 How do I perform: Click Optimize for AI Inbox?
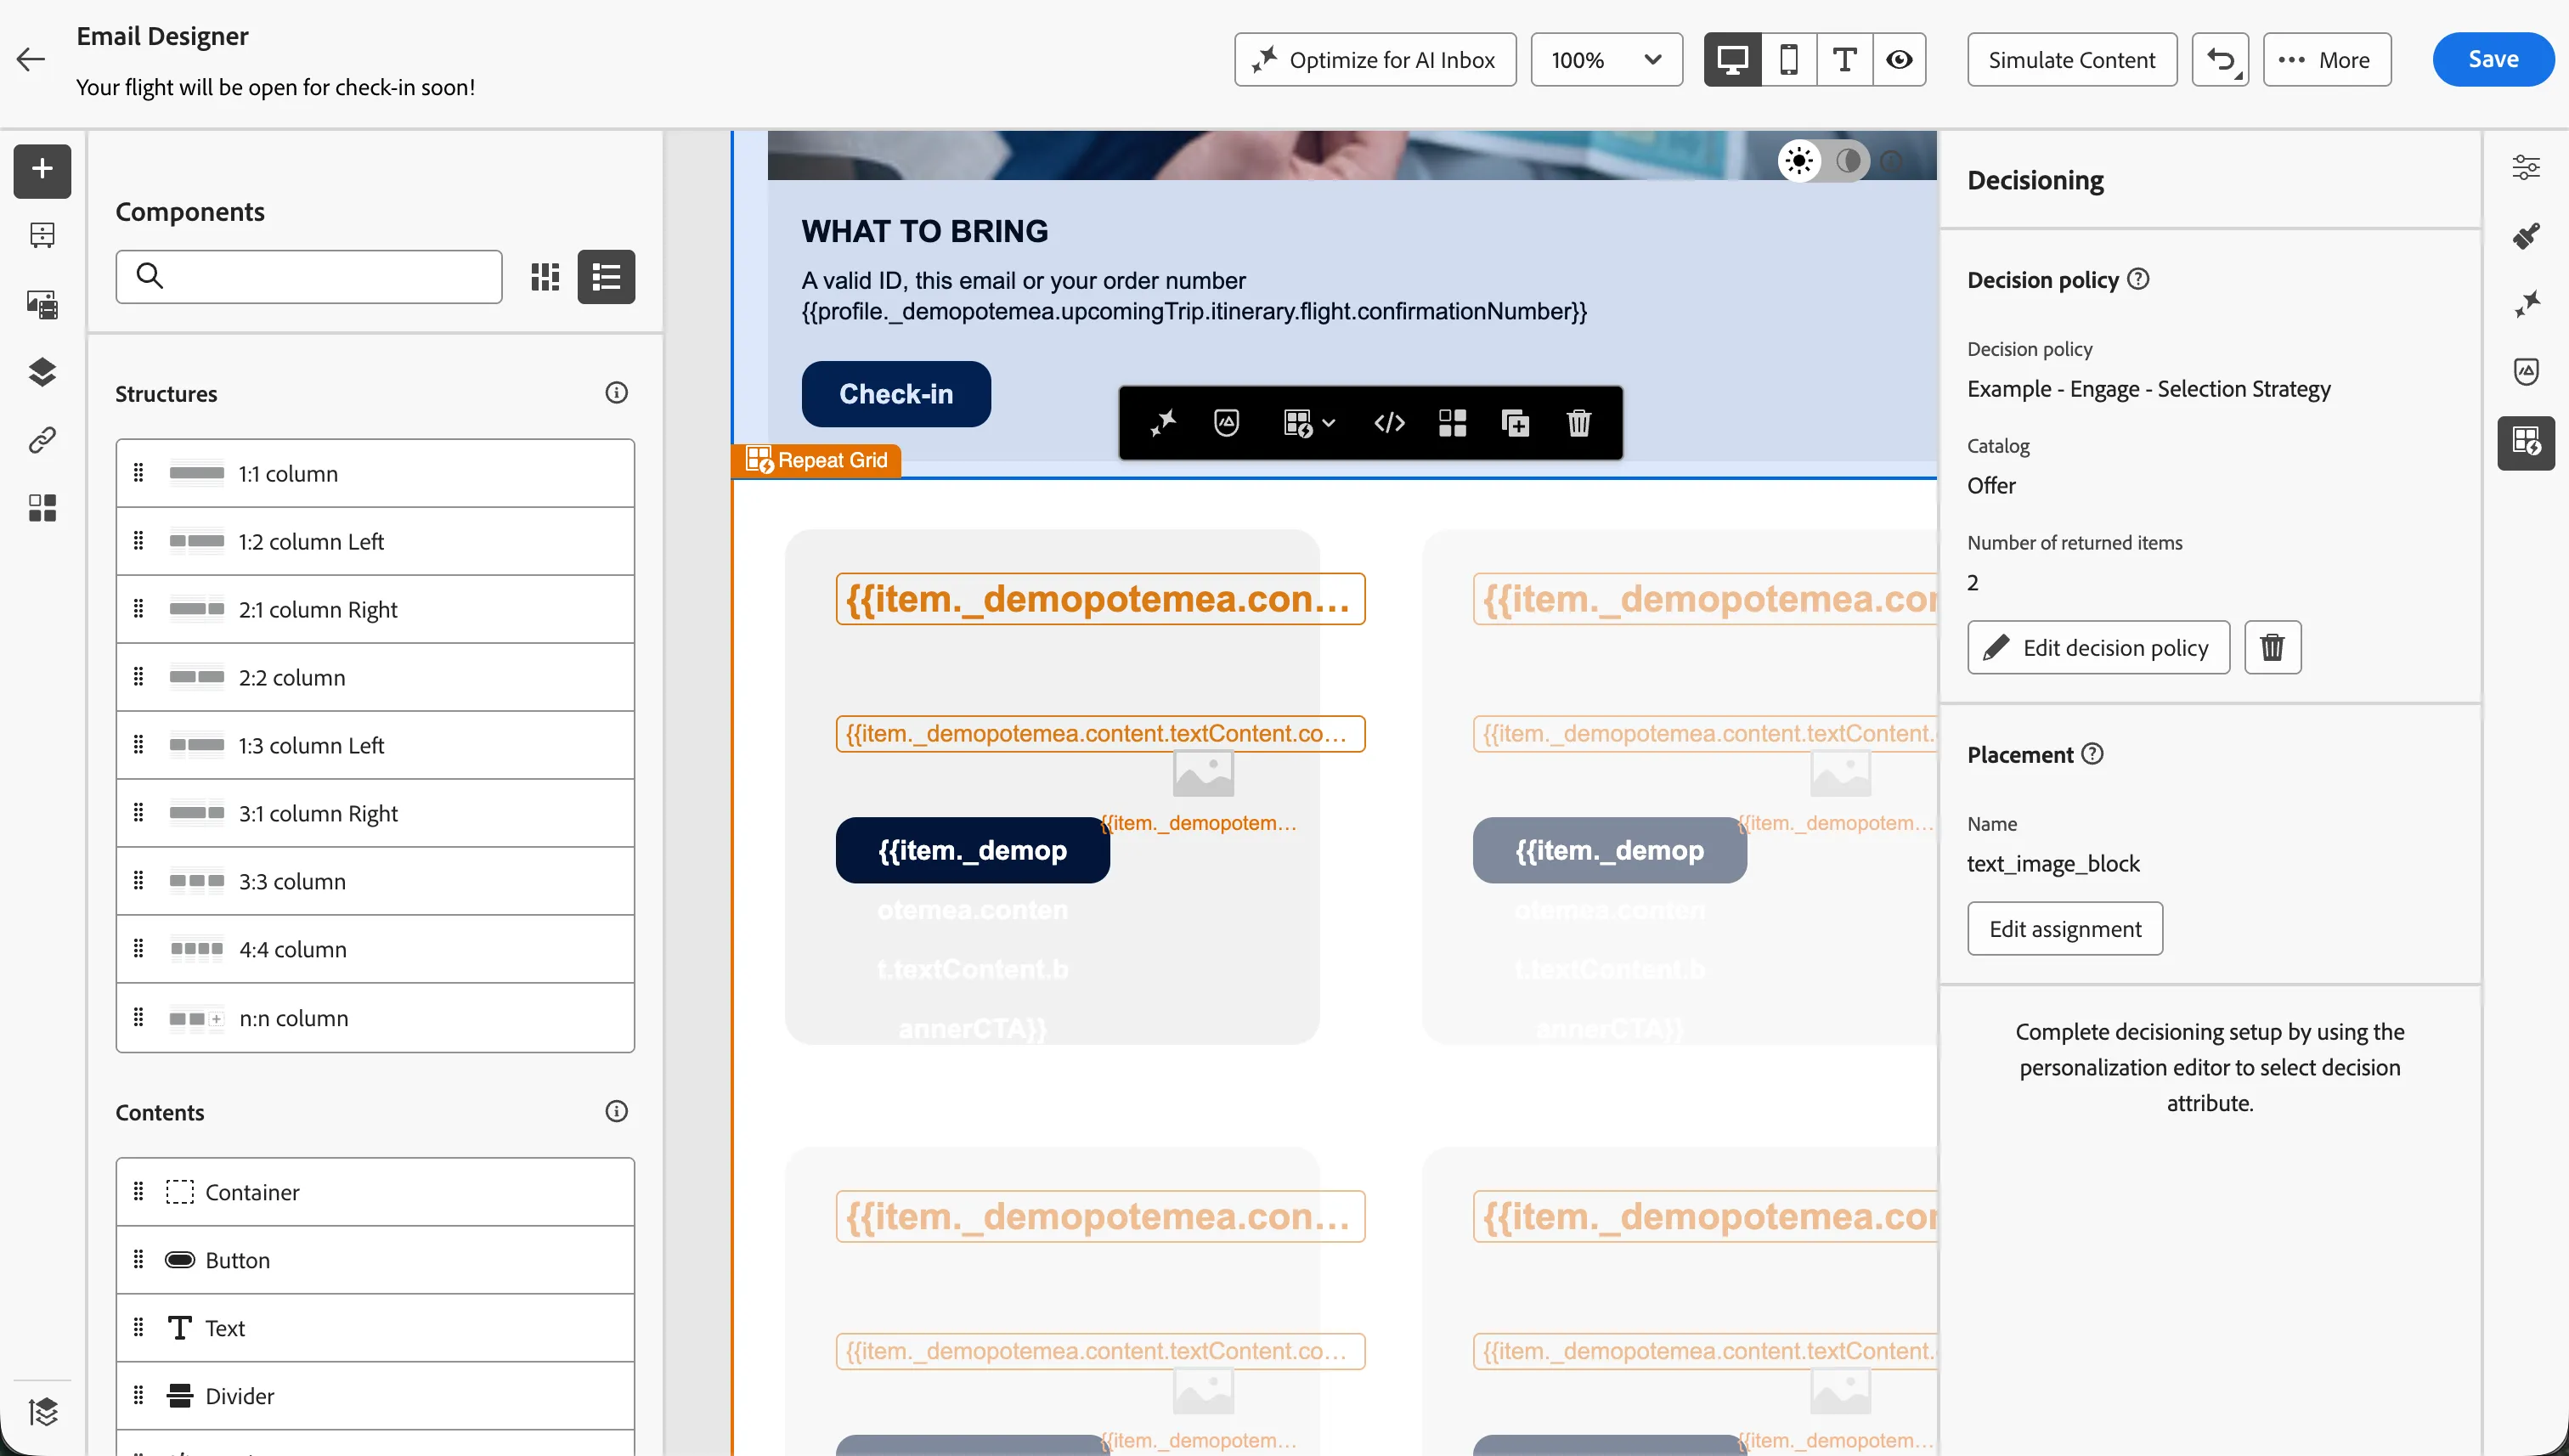point(1375,60)
